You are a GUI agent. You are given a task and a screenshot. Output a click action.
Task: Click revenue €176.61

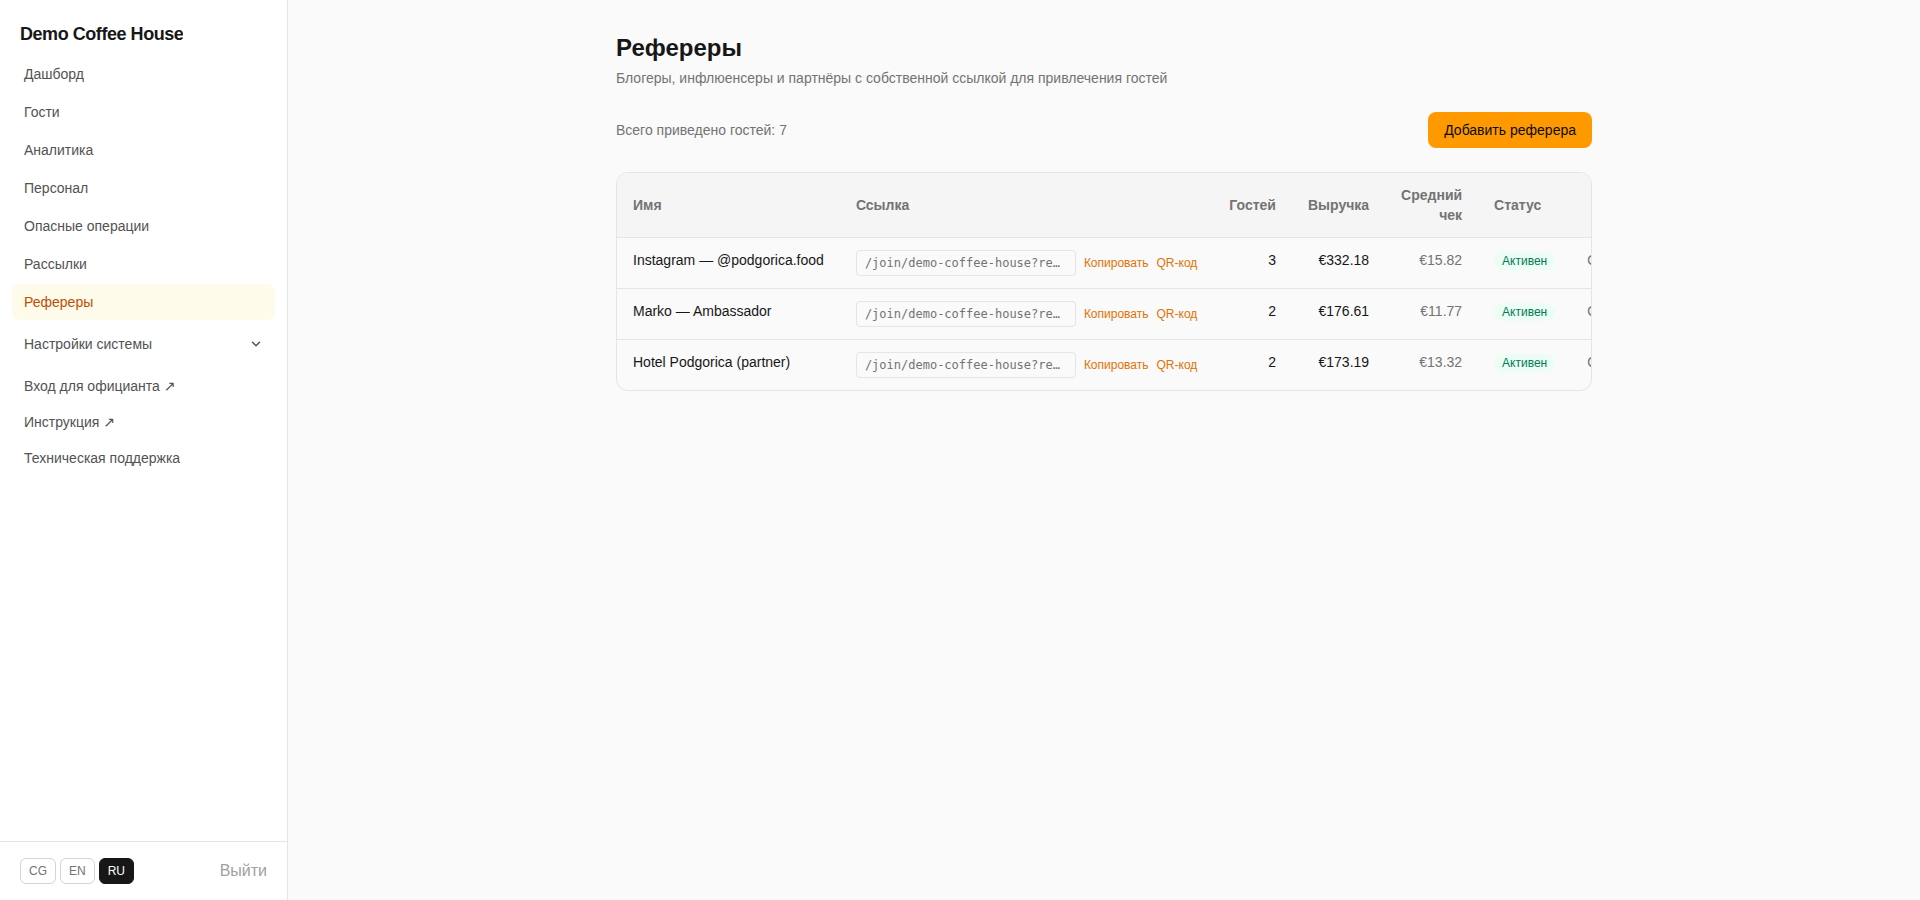pyautogui.click(x=1343, y=311)
